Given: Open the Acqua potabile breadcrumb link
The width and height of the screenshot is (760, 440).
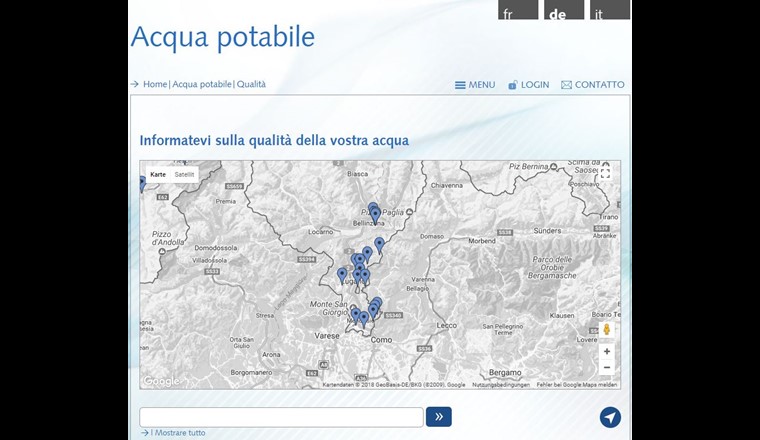Looking at the screenshot, I should [x=202, y=84].
